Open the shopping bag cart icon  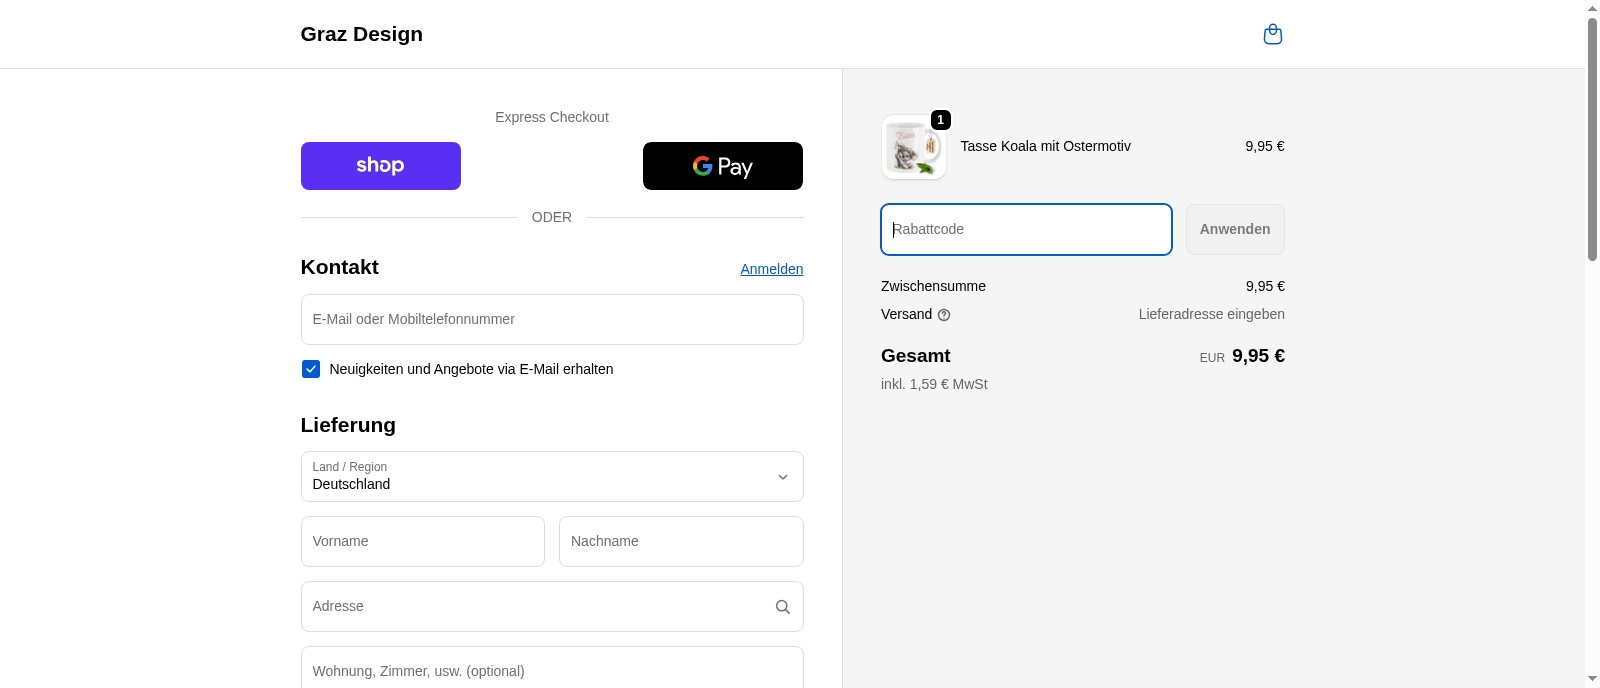pyautogui.click(x=1272, y=35)
